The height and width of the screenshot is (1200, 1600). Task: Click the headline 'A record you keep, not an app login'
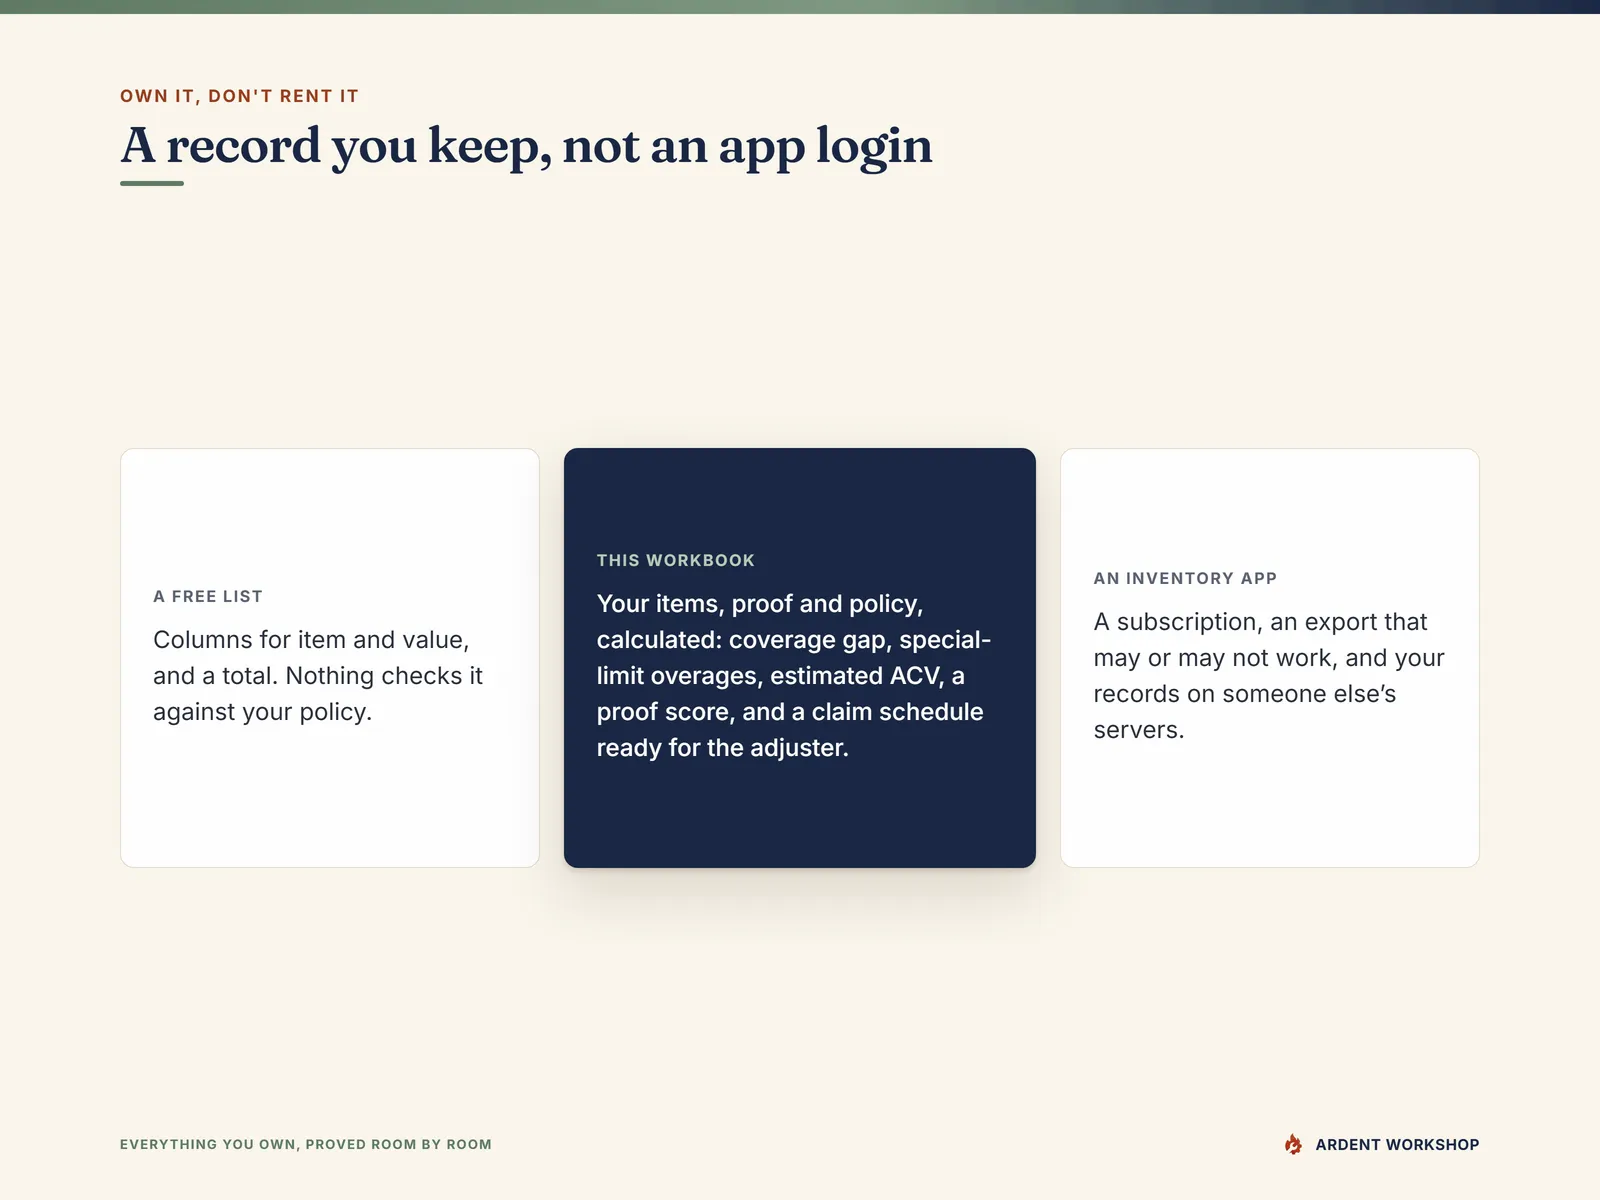[x=526, y=146]
